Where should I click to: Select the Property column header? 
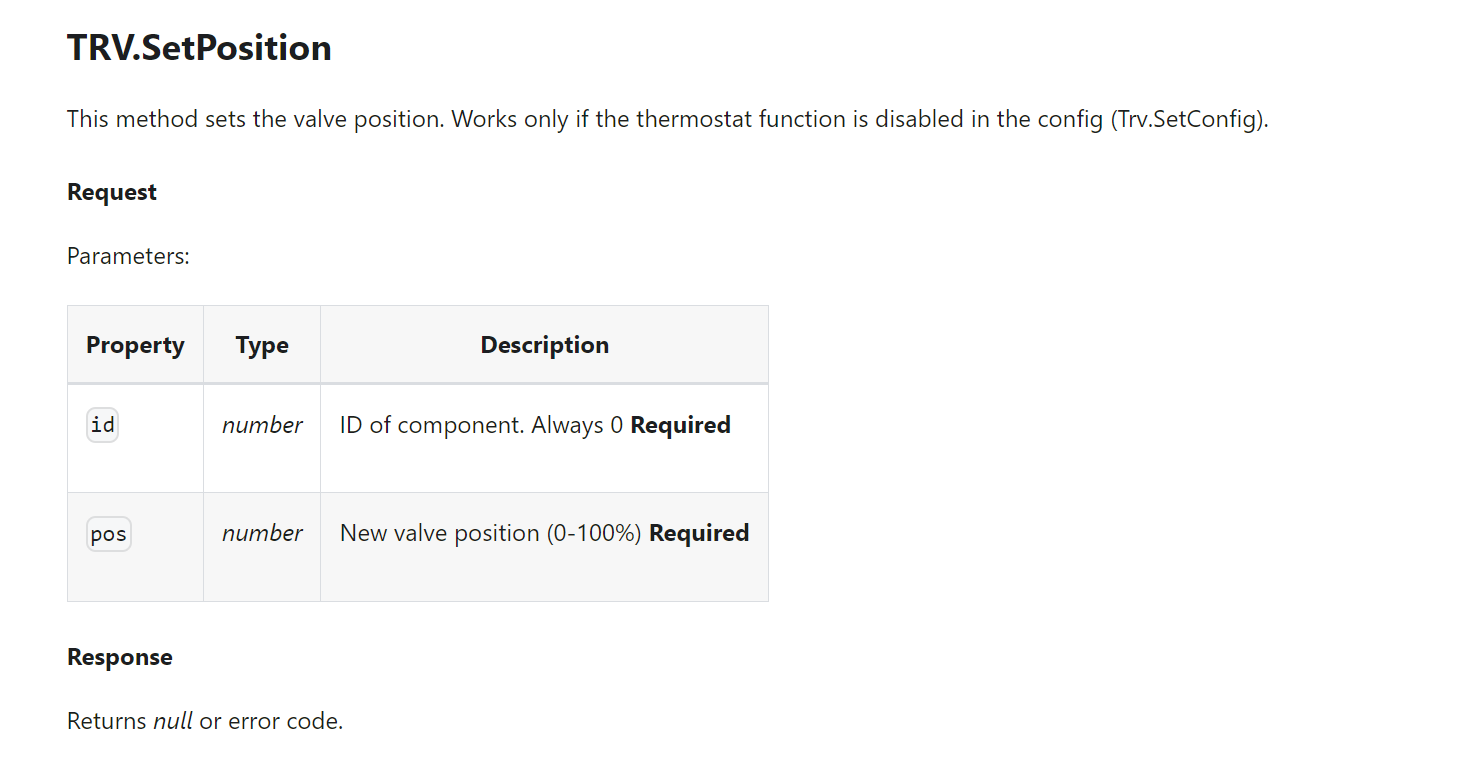[x=135, y=345]
